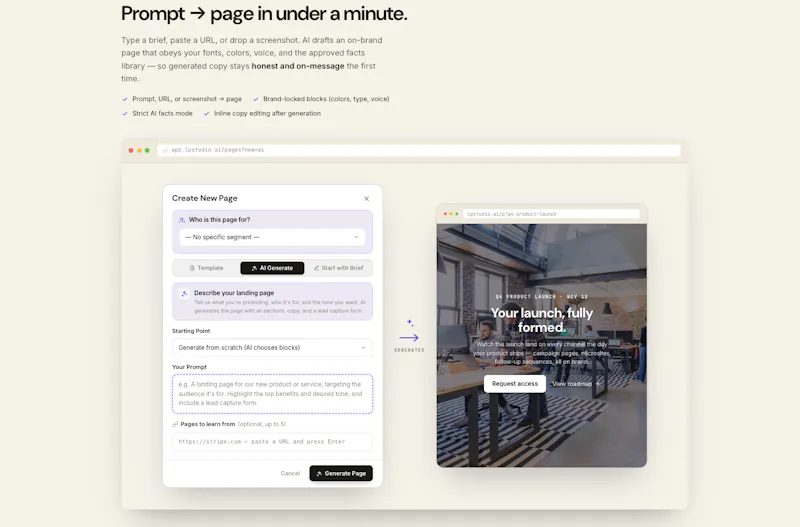Screen dimensions: 800x527
Task: Click the checkmark next to 'Inline copy editing'
Action: coord(207,114)
